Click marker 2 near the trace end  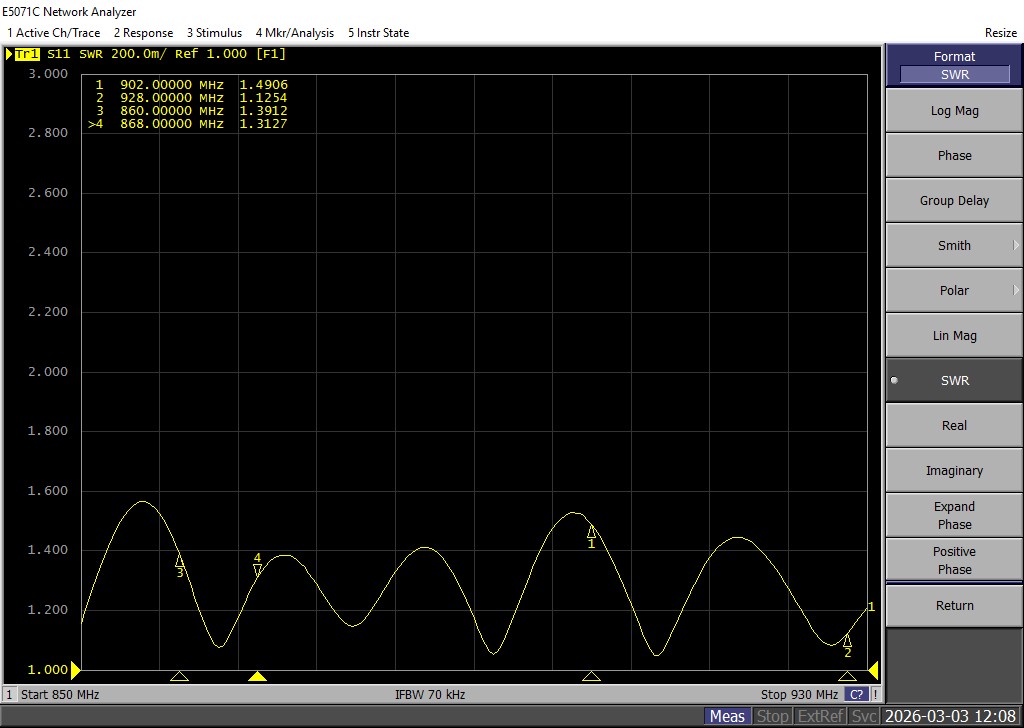(847, 641)
